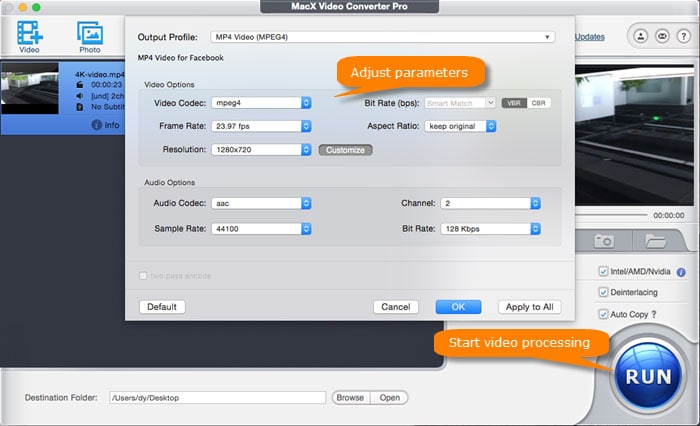The height and width of the screenshot is (426, 700).
Task: Toggle the Intel/AMD/Nvidia checkbox
Action: (x=603, y=271)
